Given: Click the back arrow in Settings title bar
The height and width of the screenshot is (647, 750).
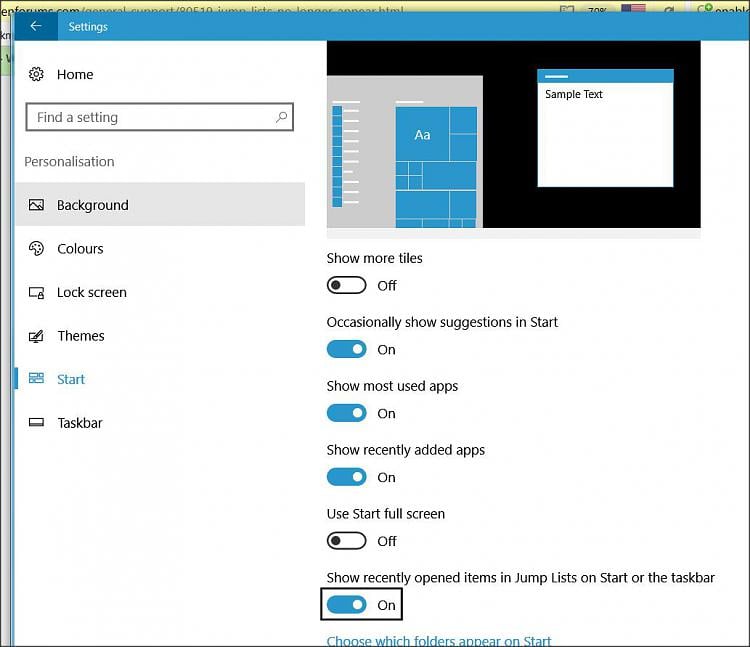Looking at the screenshot, I should (x=36, y=26).
